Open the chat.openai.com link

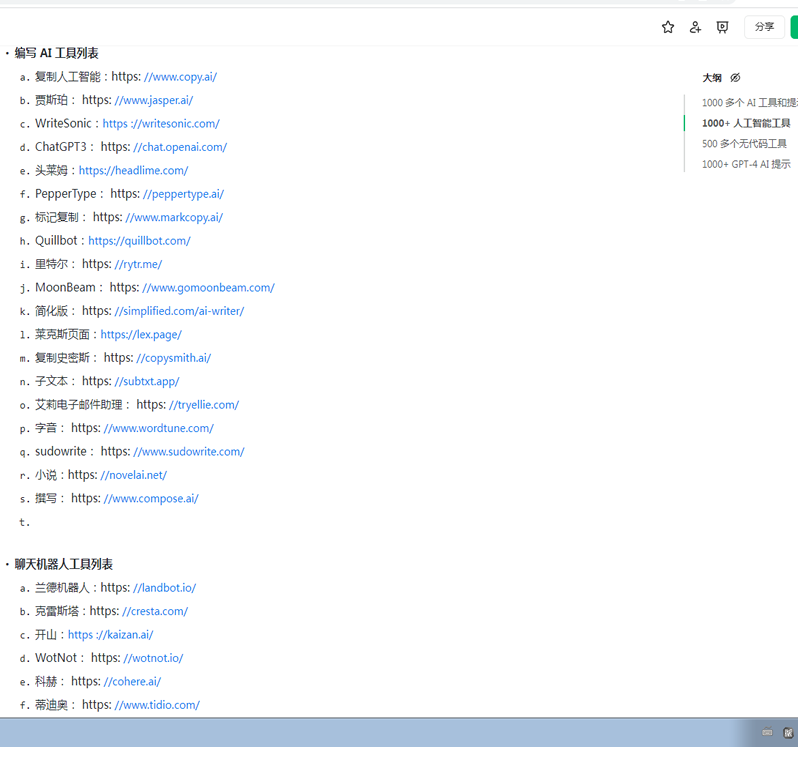tap(180, 147)
